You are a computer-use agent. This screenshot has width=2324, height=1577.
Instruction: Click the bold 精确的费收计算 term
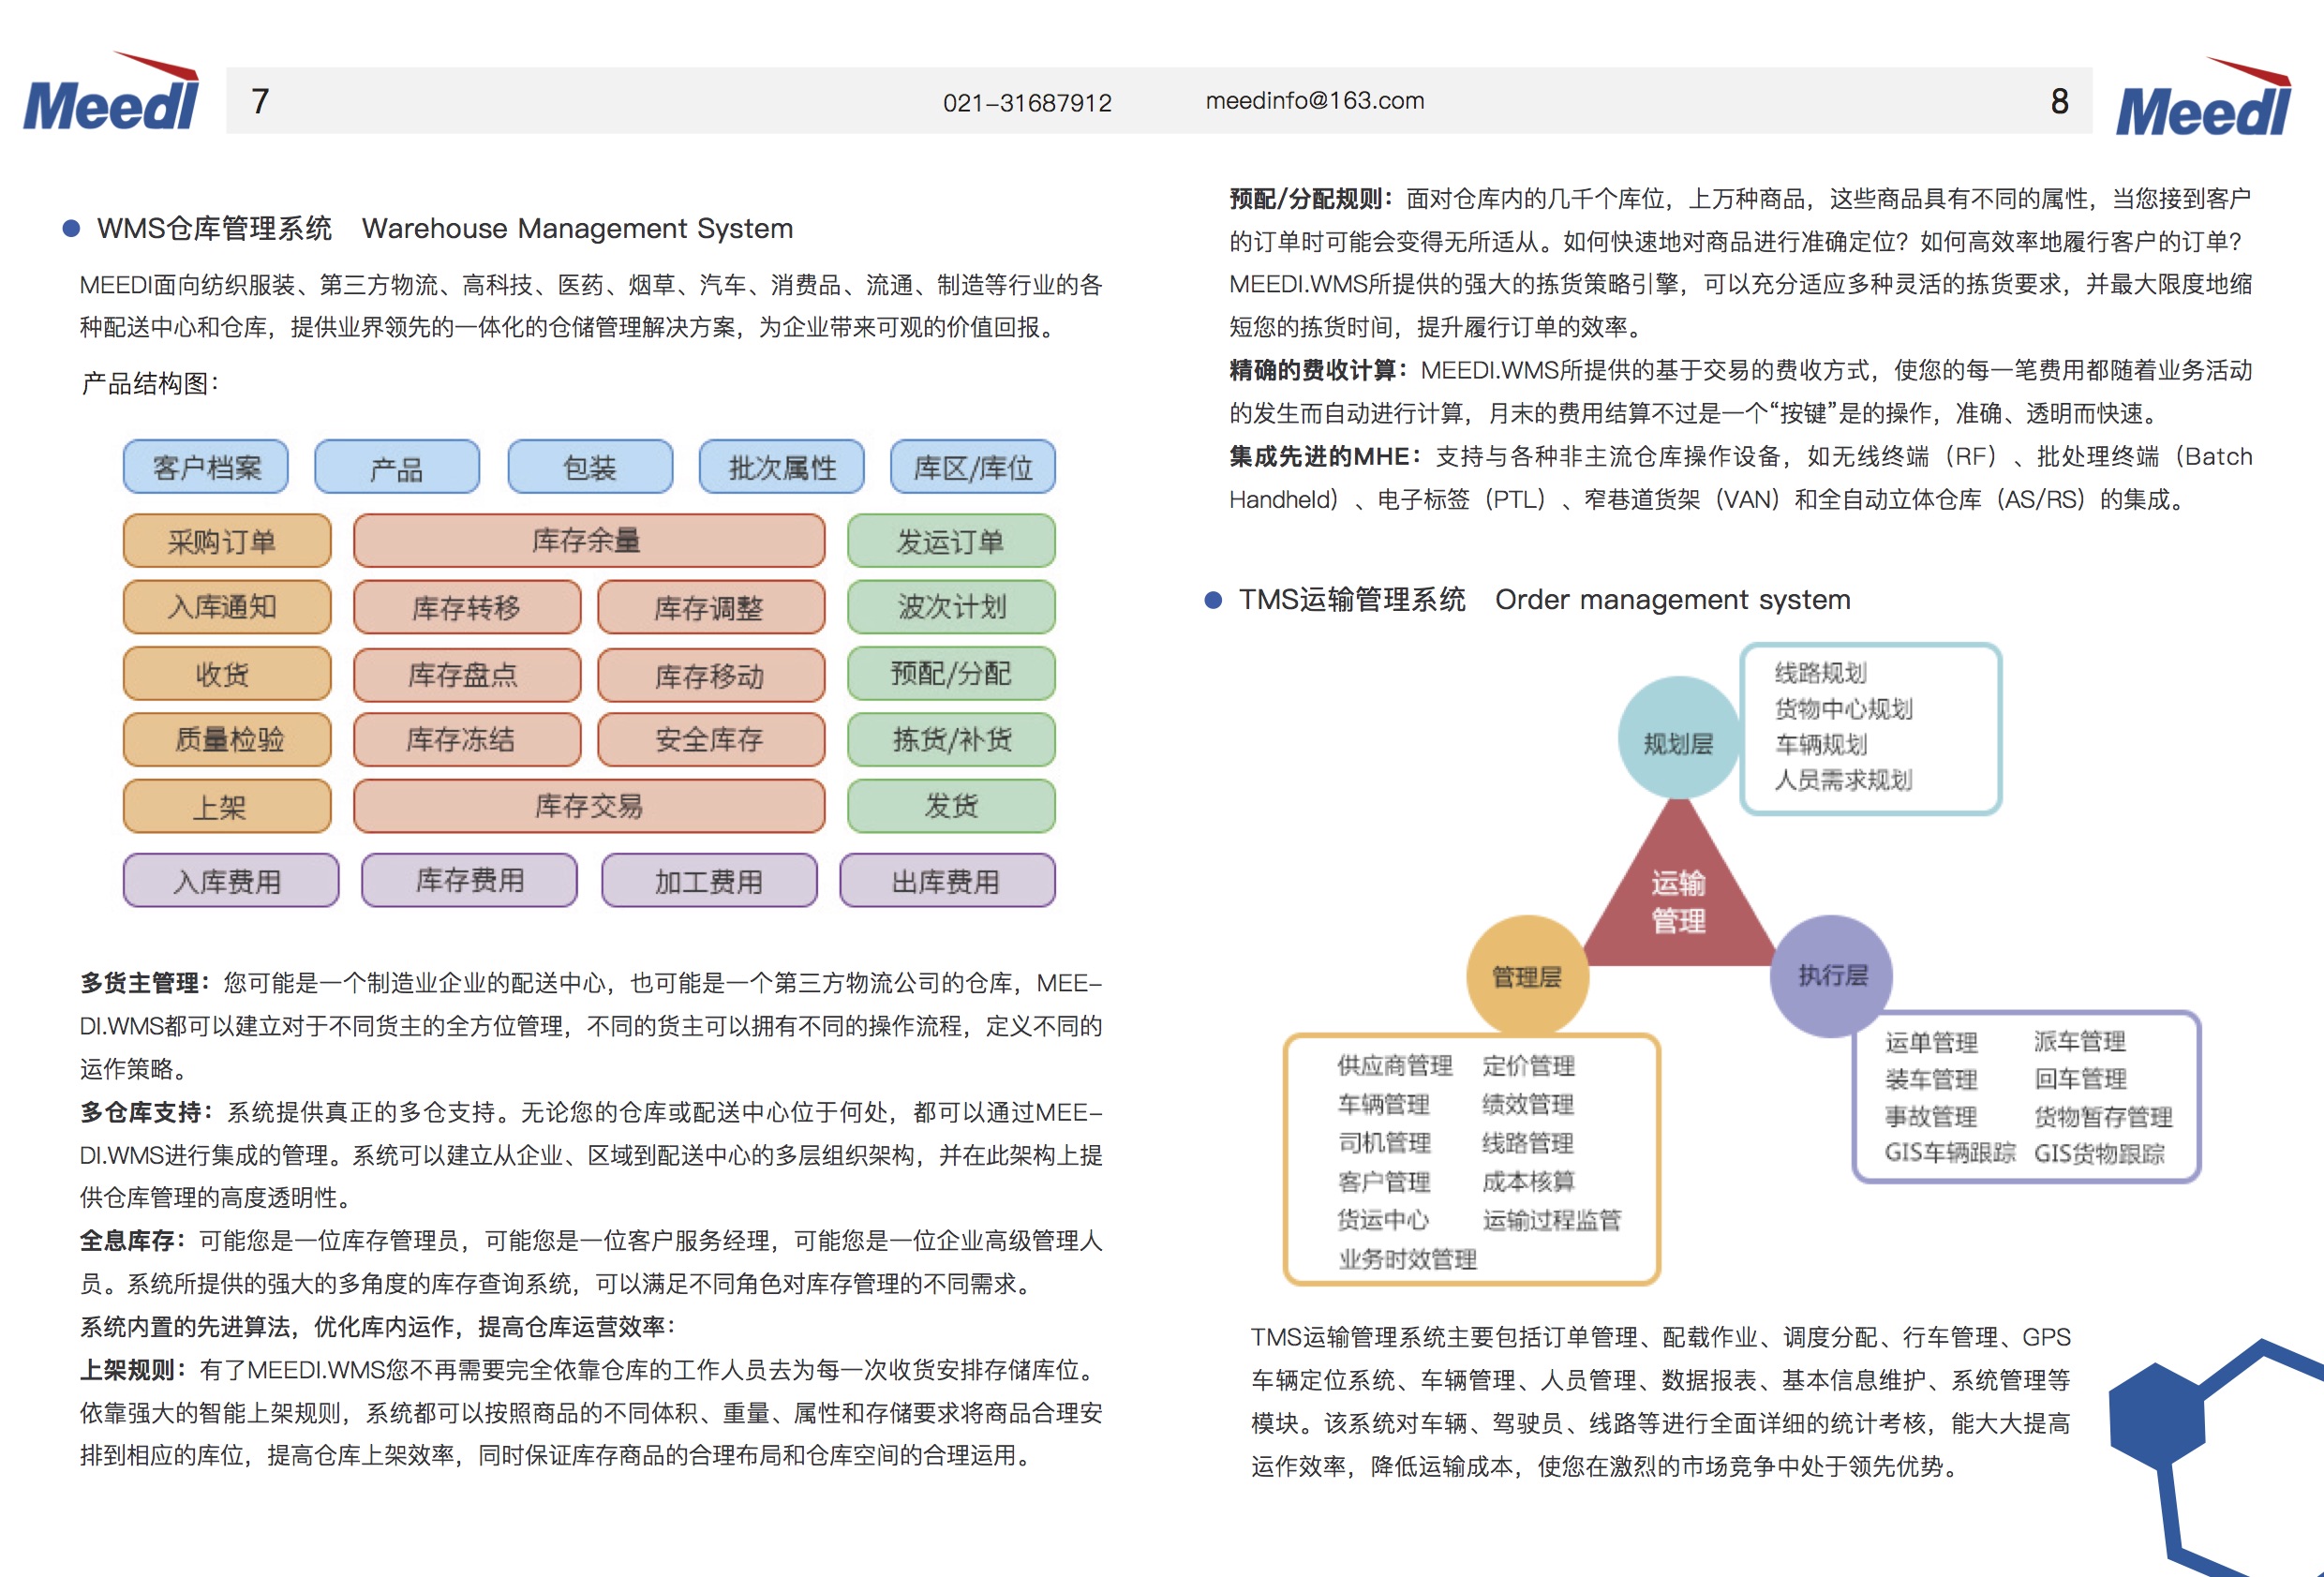tap(1312, 370)
